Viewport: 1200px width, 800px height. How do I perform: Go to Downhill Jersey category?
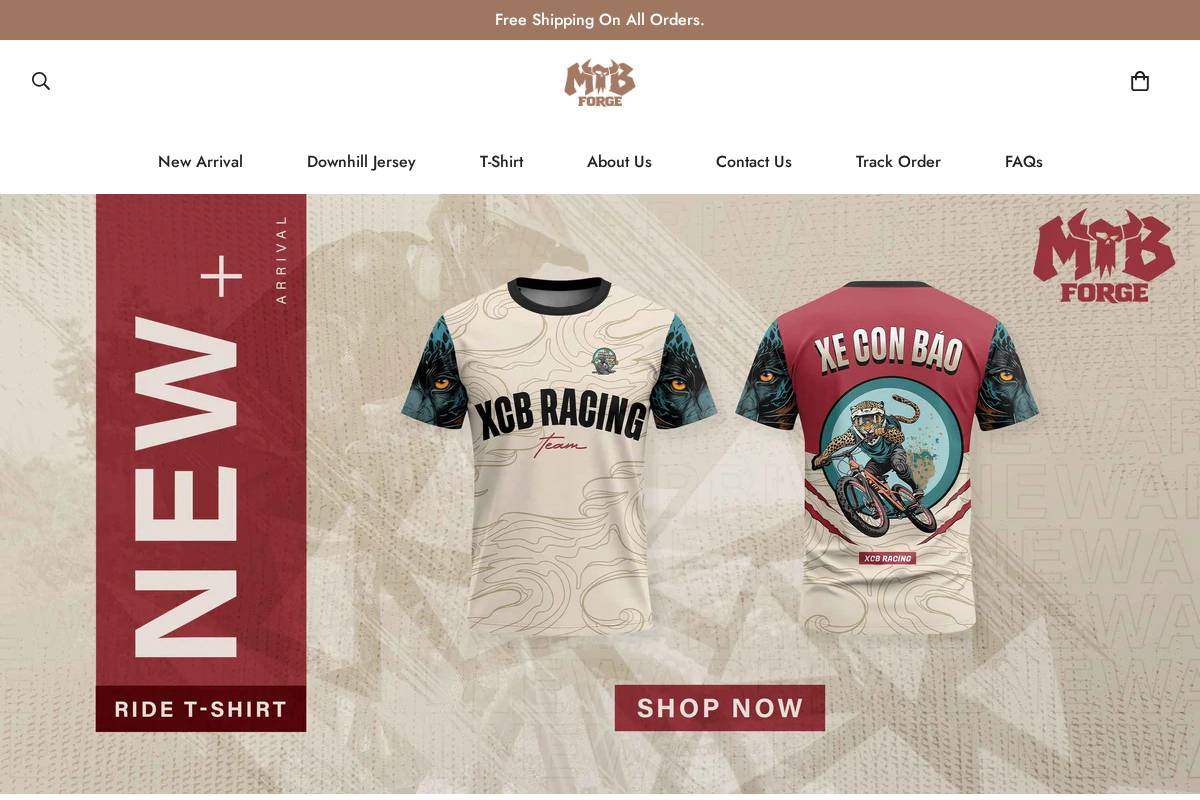click(361, 162)
